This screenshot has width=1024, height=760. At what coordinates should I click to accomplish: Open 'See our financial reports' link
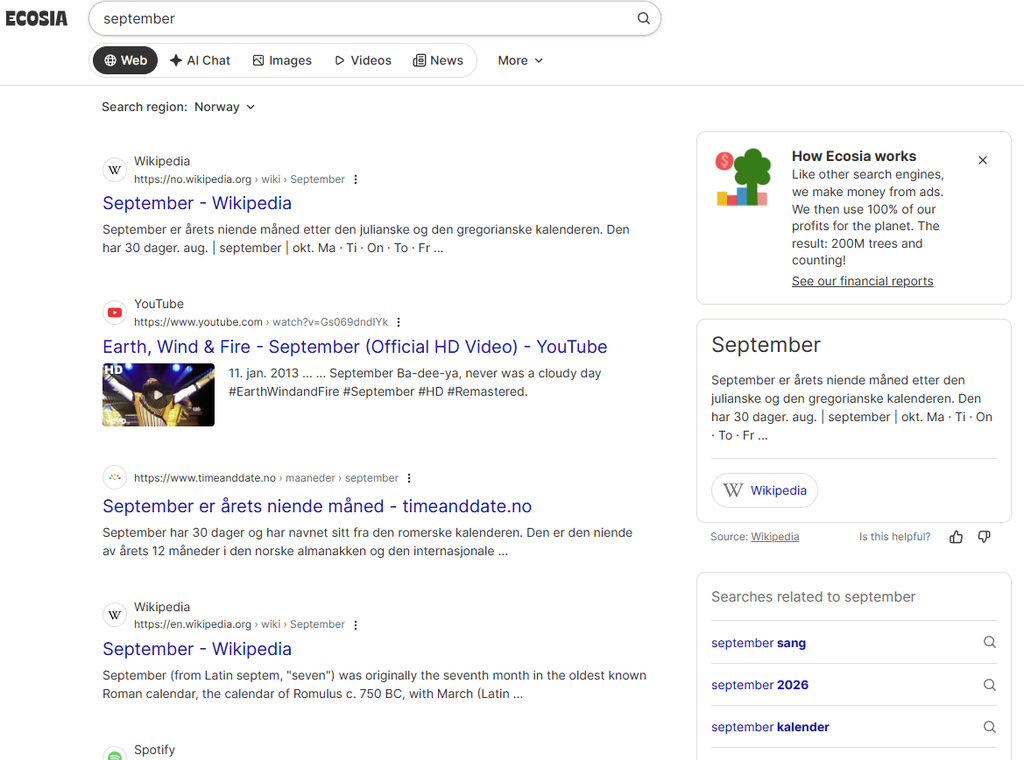pyautogui.click(x=862, y=281)
